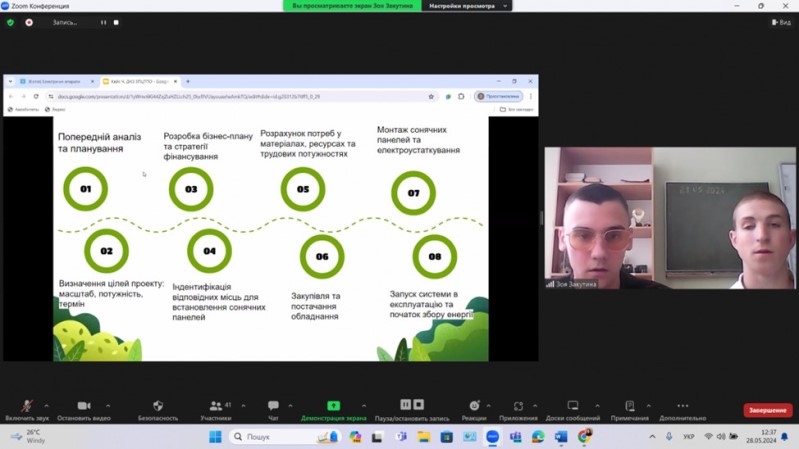
Task: Open the More (Дополнительно) menu
Action: coord(683,406)
